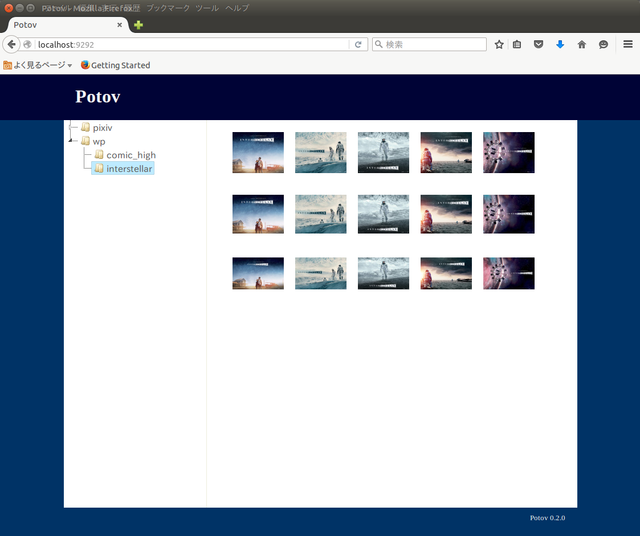Open a new tab with plus button

139,25
